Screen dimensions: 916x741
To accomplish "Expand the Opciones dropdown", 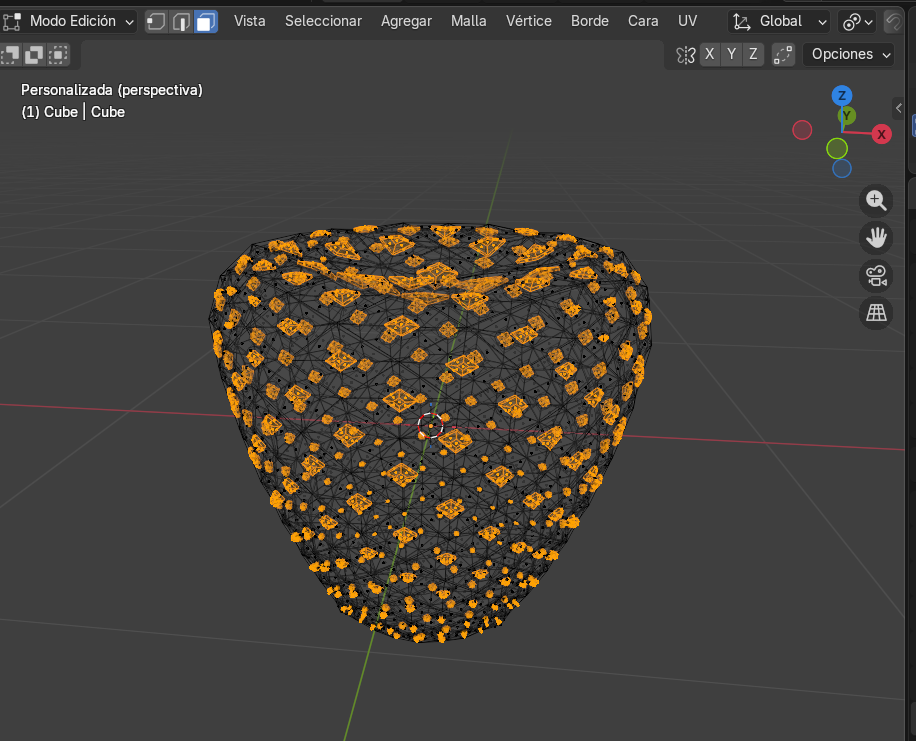I will click(850, 55).
